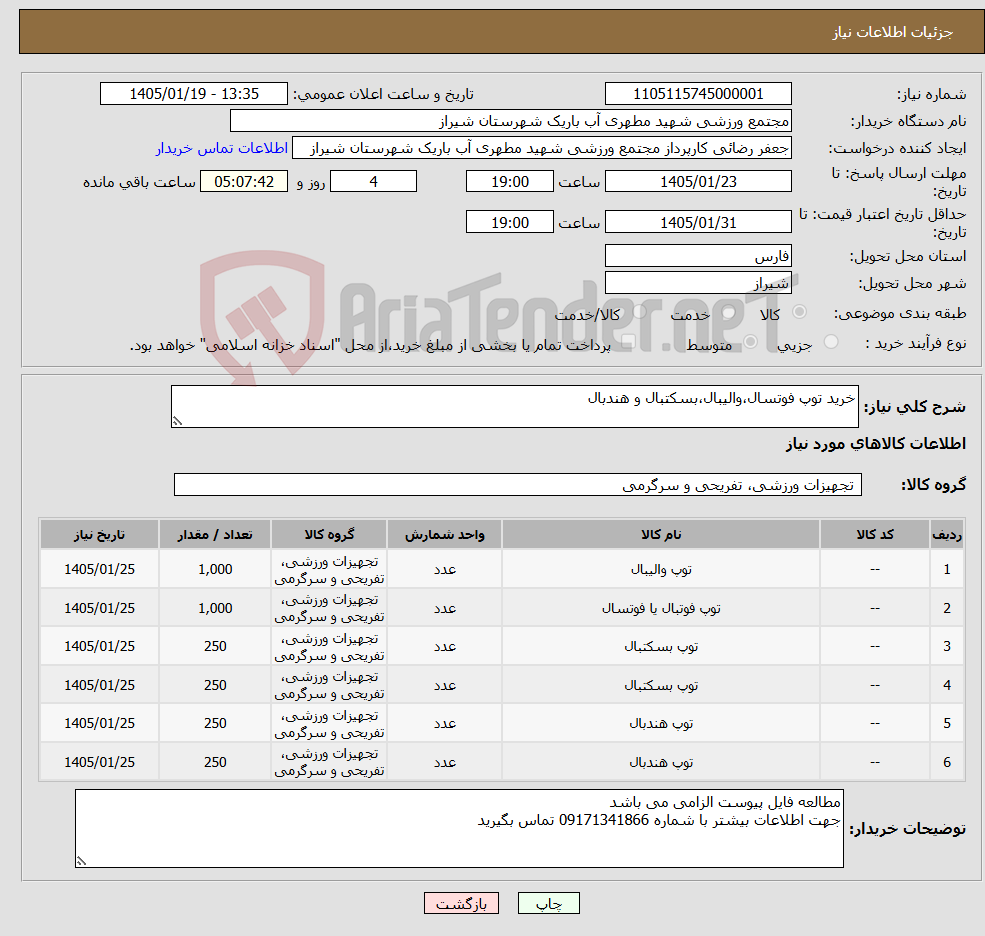Click the request creator name field
The width and height of the screenshot is (985, 936).
point(541,148)
